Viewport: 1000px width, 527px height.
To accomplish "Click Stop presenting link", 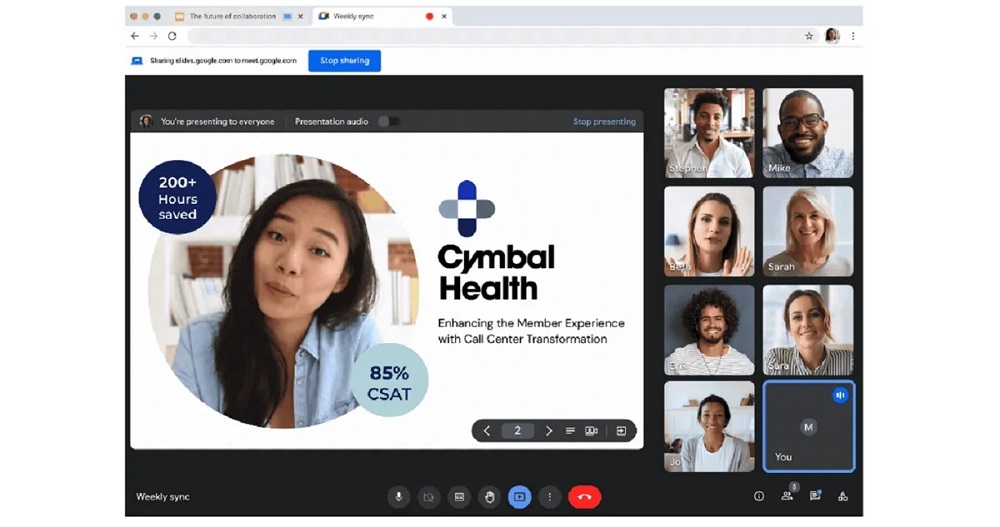I will 604,121.
